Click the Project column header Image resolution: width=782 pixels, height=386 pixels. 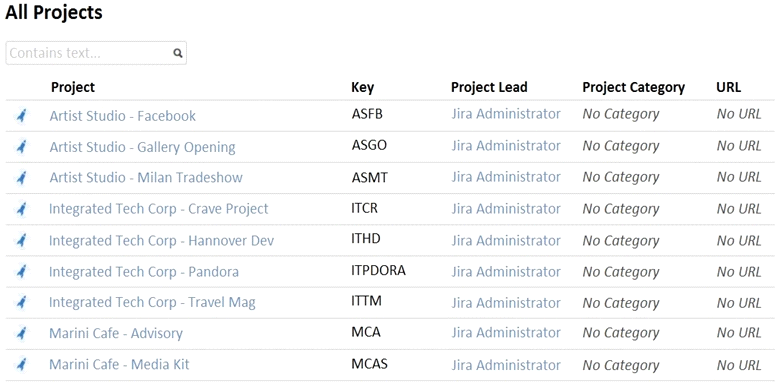pos(73,87)
